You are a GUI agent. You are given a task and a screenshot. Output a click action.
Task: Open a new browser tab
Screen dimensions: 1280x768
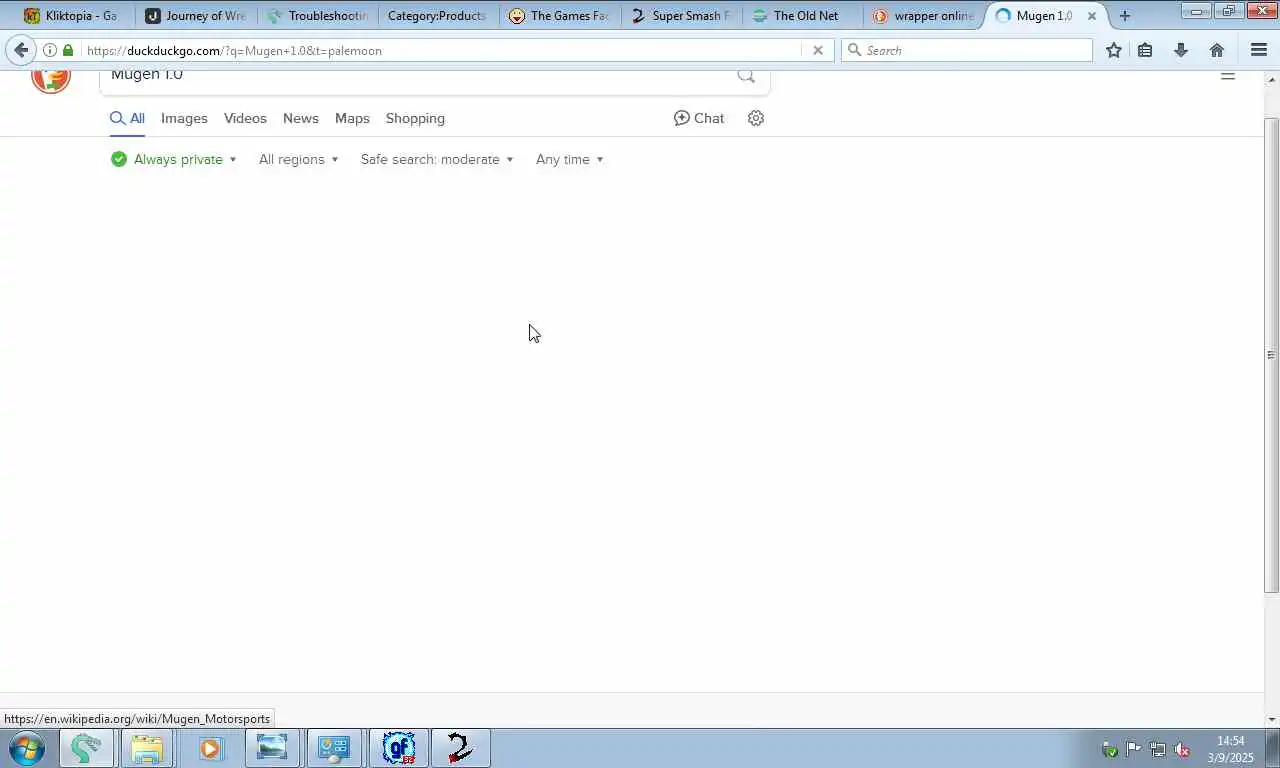[x=1125, y=16]
